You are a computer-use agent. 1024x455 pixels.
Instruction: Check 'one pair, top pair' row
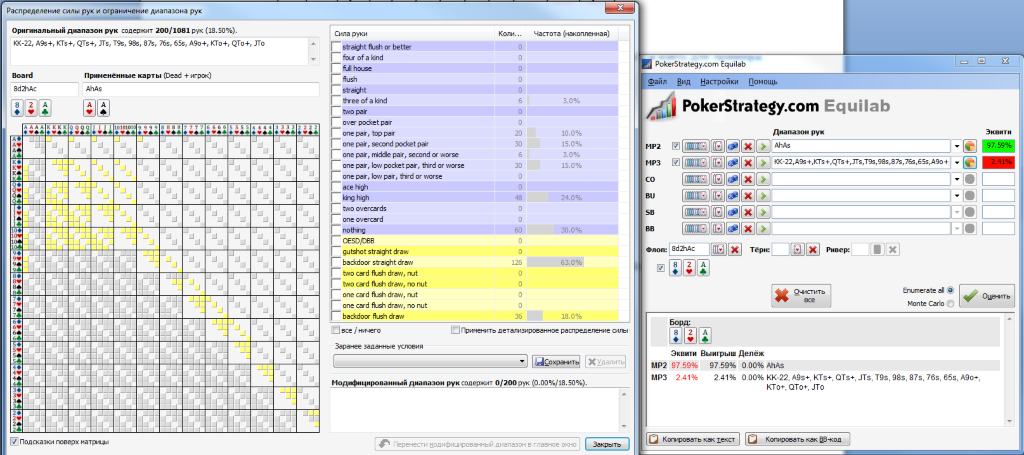[336, 133]
